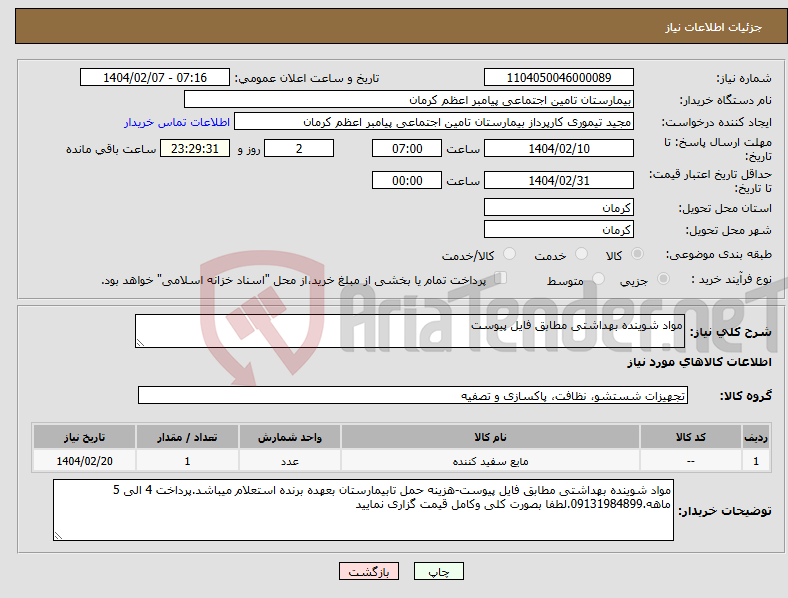Click the واحد شمارش column header

pos(290,437)
